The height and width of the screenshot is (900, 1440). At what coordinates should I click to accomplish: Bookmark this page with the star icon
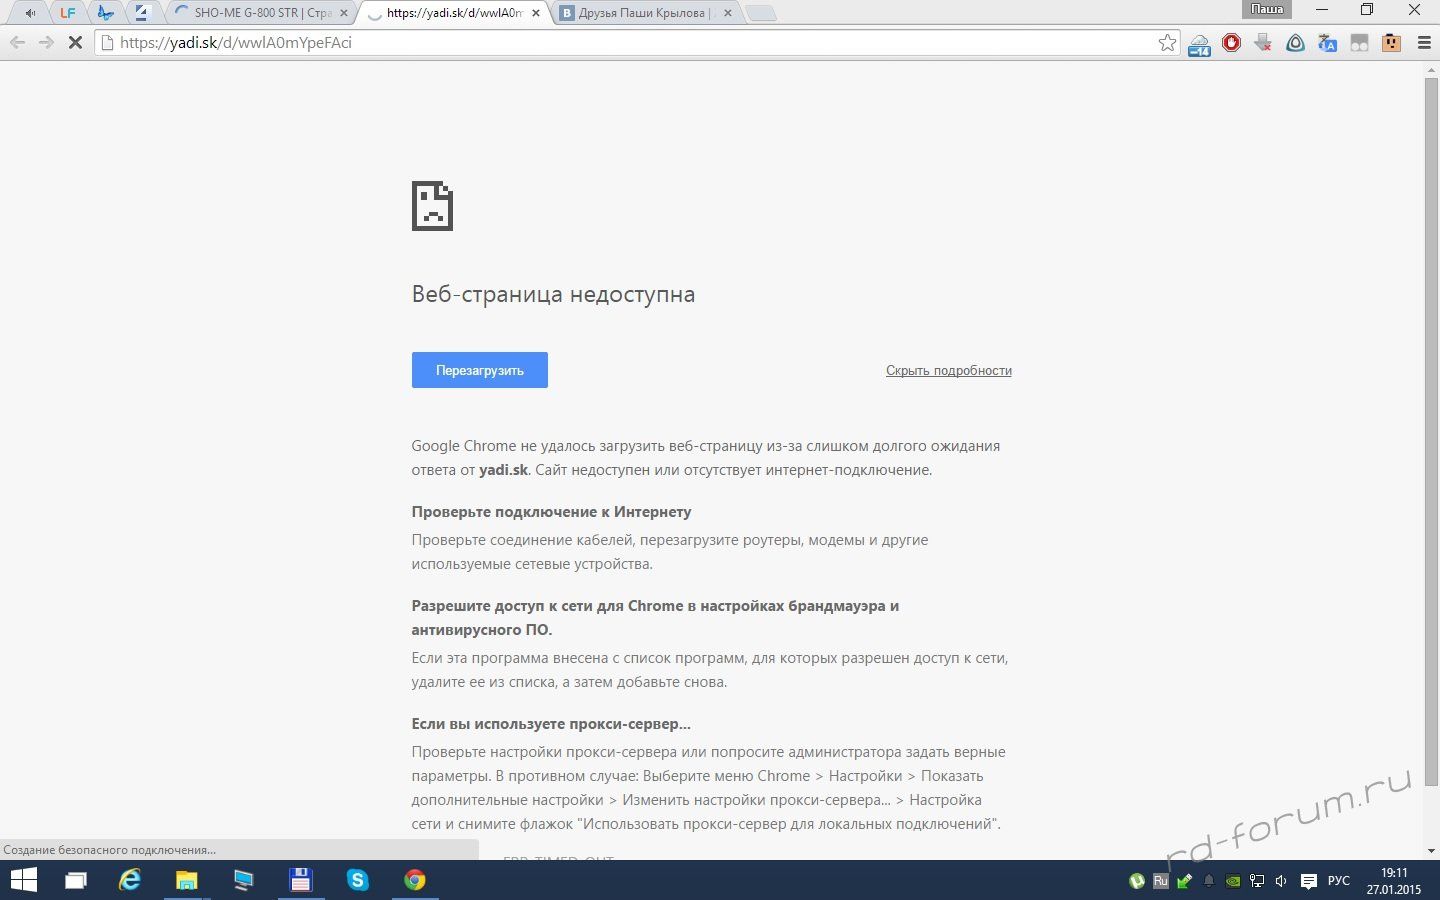click(1167, 43)
